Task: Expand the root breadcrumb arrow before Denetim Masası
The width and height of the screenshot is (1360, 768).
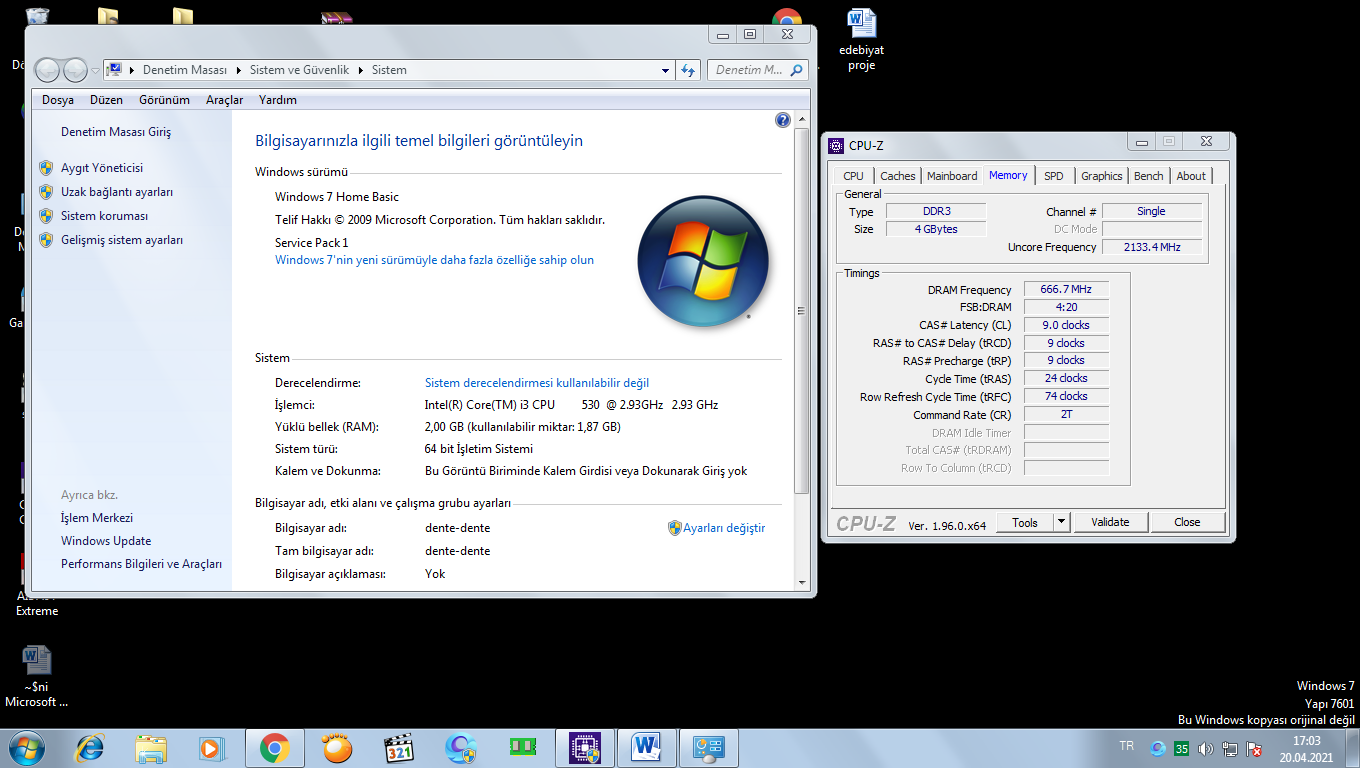Action: 132,70
